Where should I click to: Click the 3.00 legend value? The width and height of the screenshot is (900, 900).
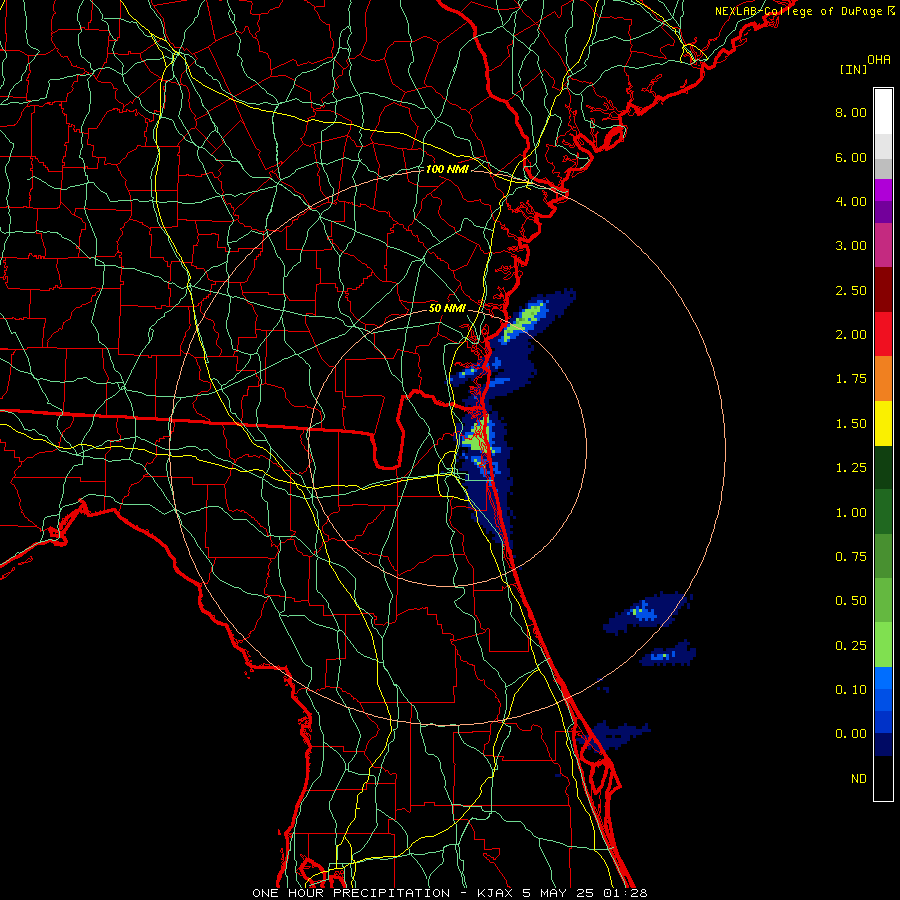coord(851,246)
